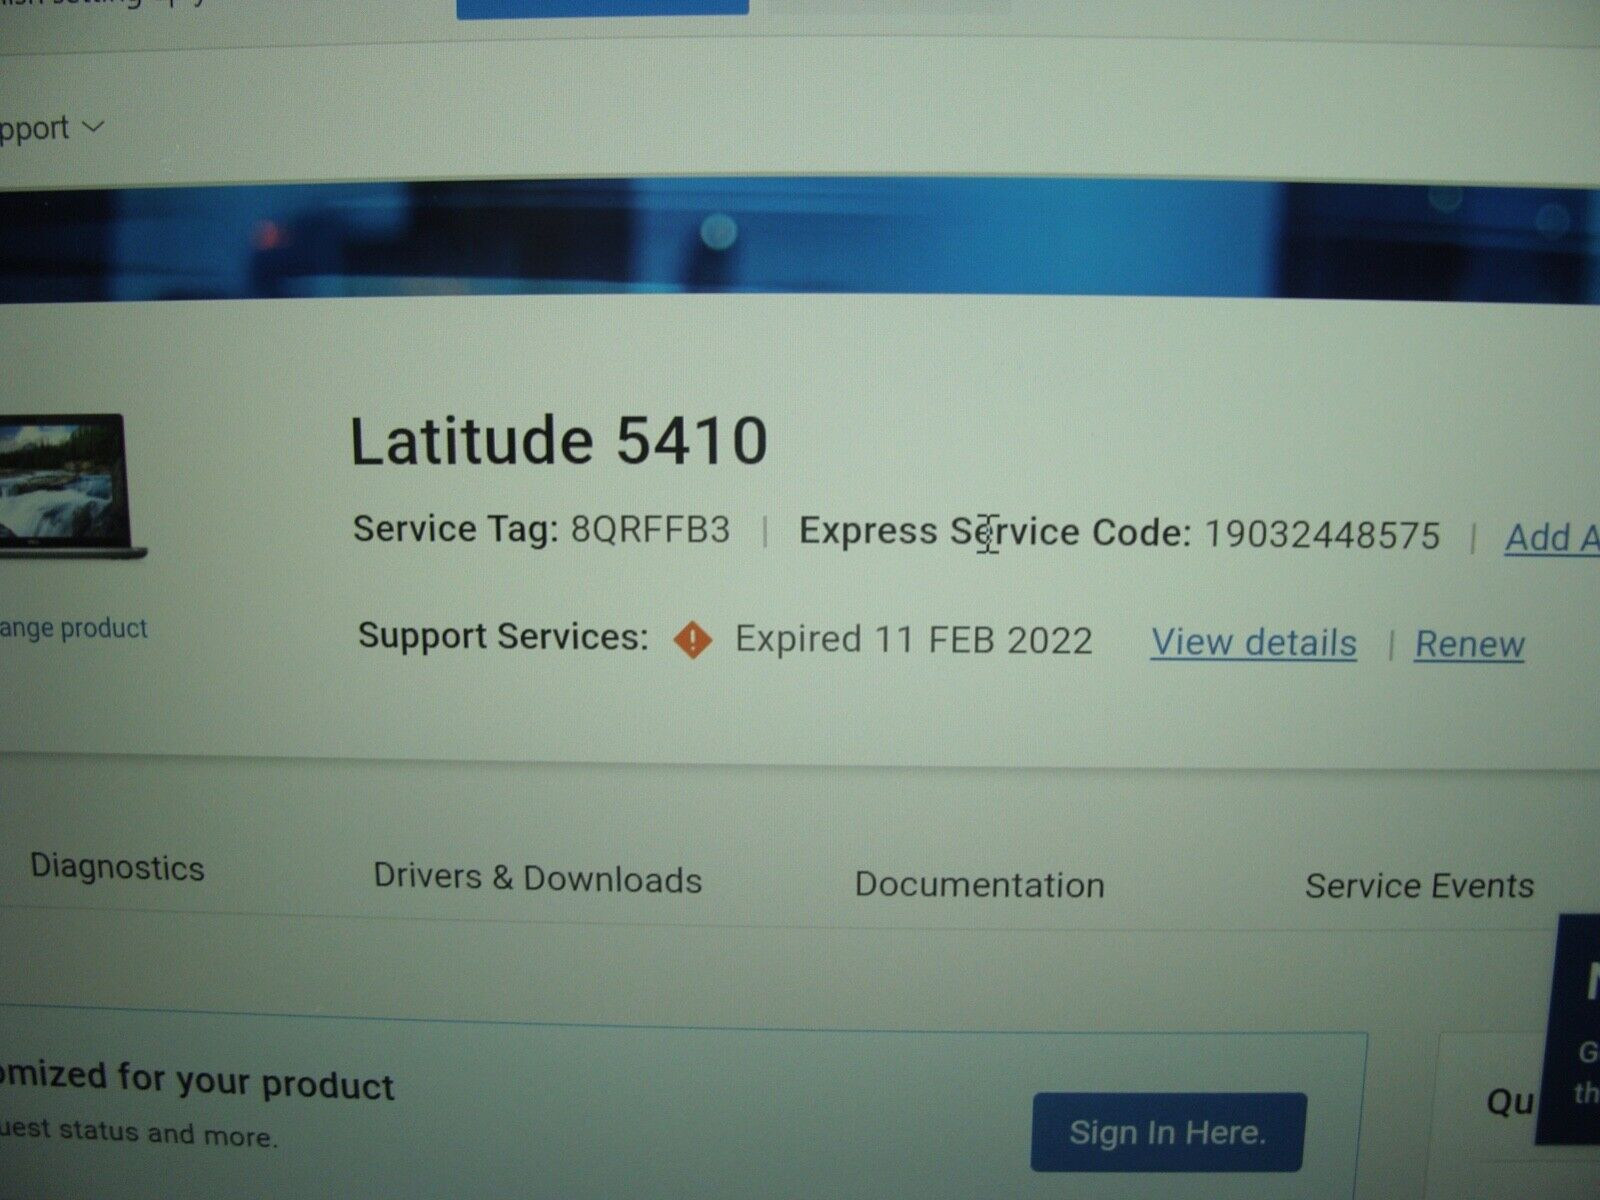The image size is (1600, 1200).
Task: Click the Add link beside Express Service Code
Action: pos(1552,538)
